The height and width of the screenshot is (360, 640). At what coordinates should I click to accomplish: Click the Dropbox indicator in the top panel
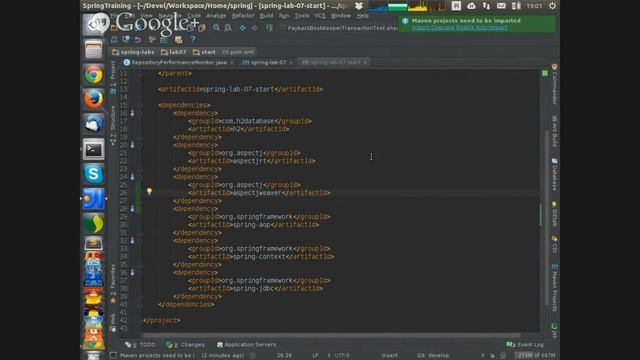pyautogui.click(x=359, y=6)
